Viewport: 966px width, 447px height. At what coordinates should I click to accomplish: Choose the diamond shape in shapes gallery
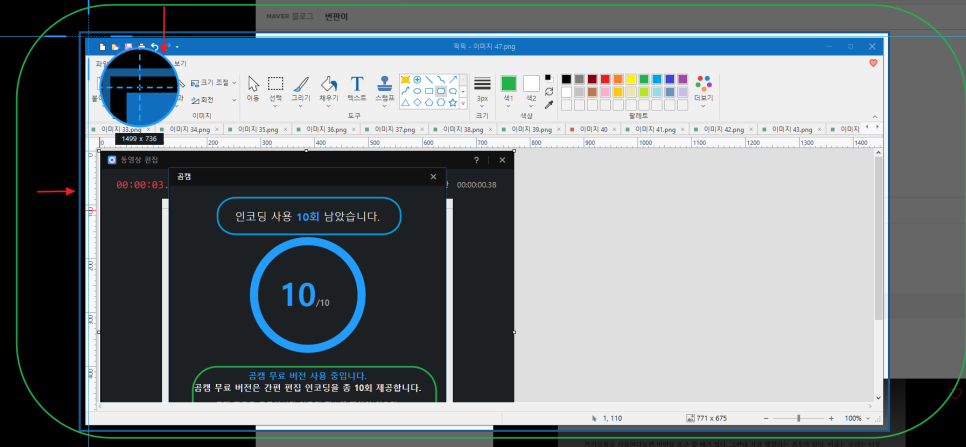coord(417,102)
